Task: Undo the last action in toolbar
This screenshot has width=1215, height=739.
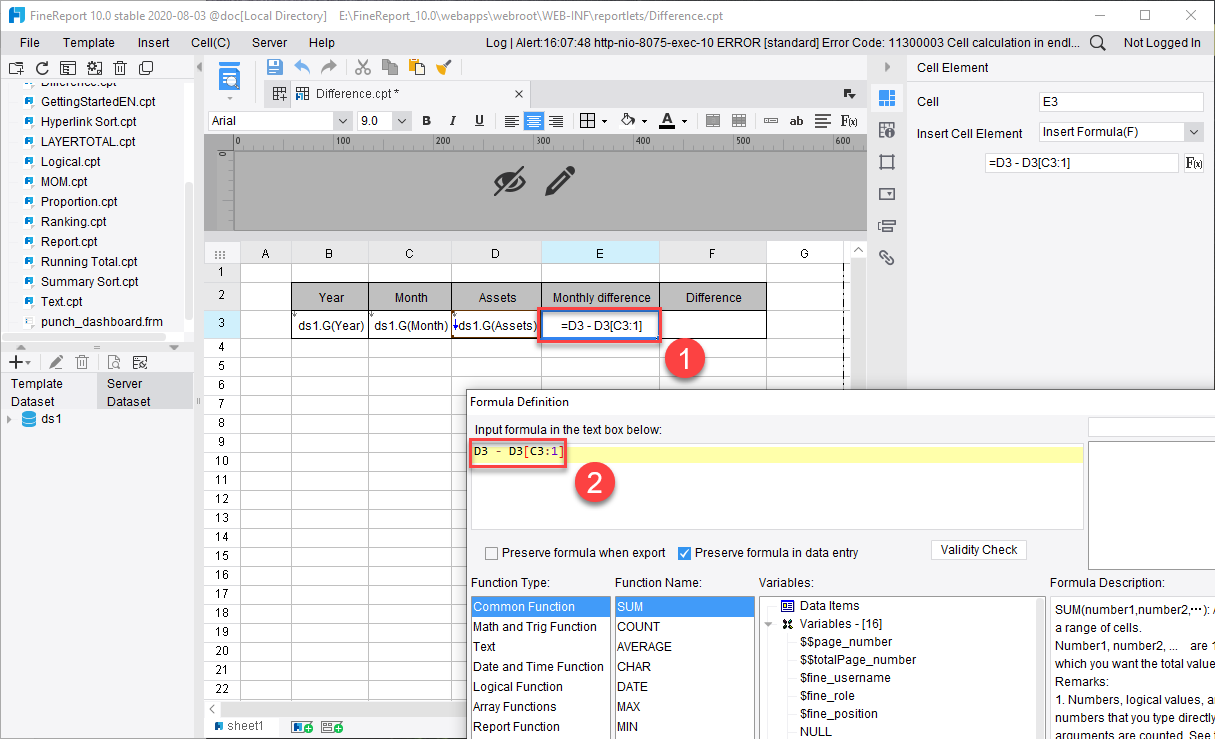Action: point(301,67)
